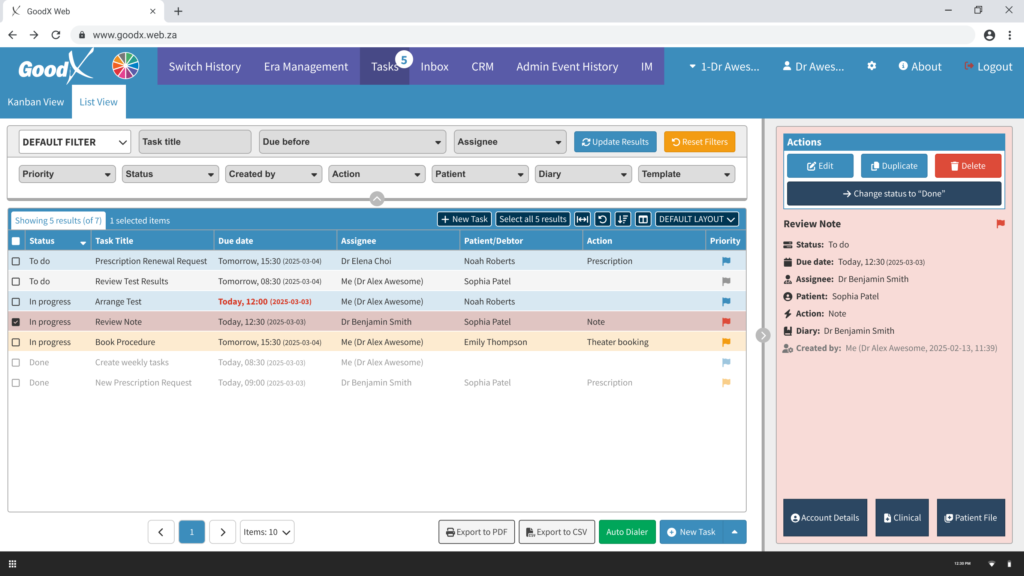
Task: Uncheck the Review Note row checkbox
Action: [x=16, y=322]
